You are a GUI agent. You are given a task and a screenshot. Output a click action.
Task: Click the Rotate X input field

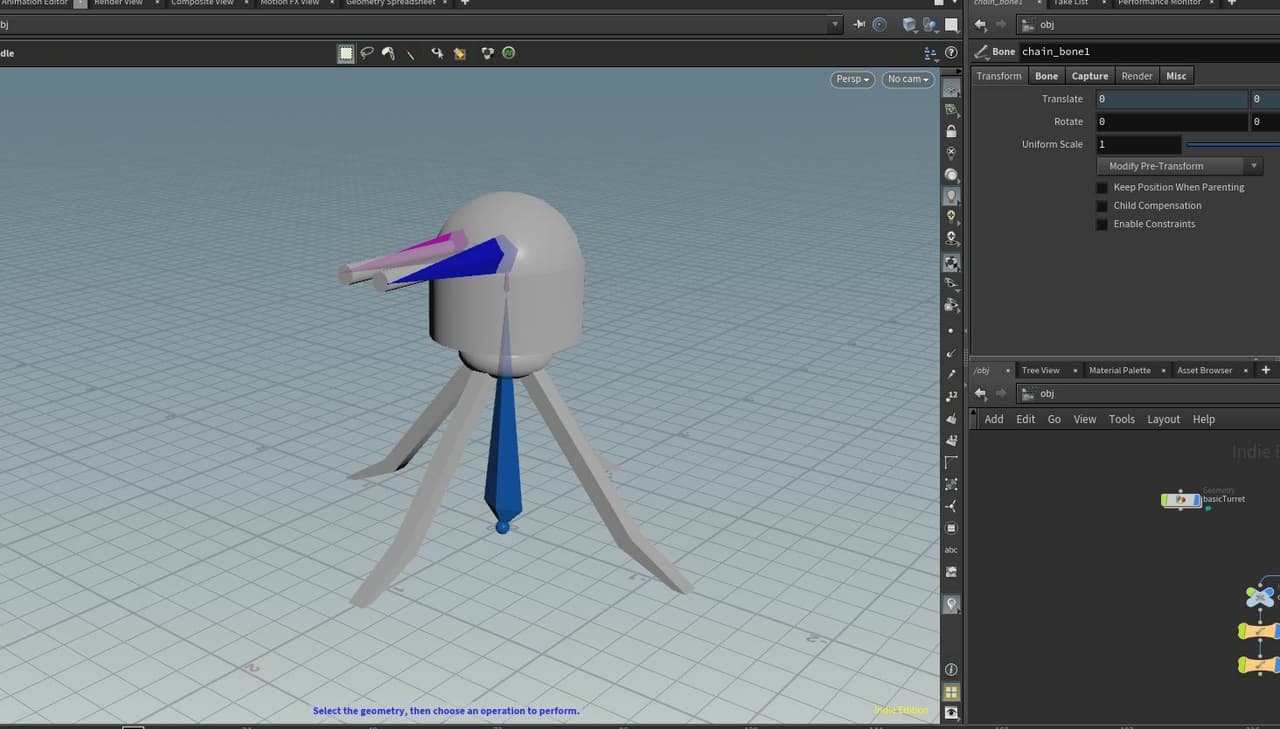click(x=1171, y=121)
